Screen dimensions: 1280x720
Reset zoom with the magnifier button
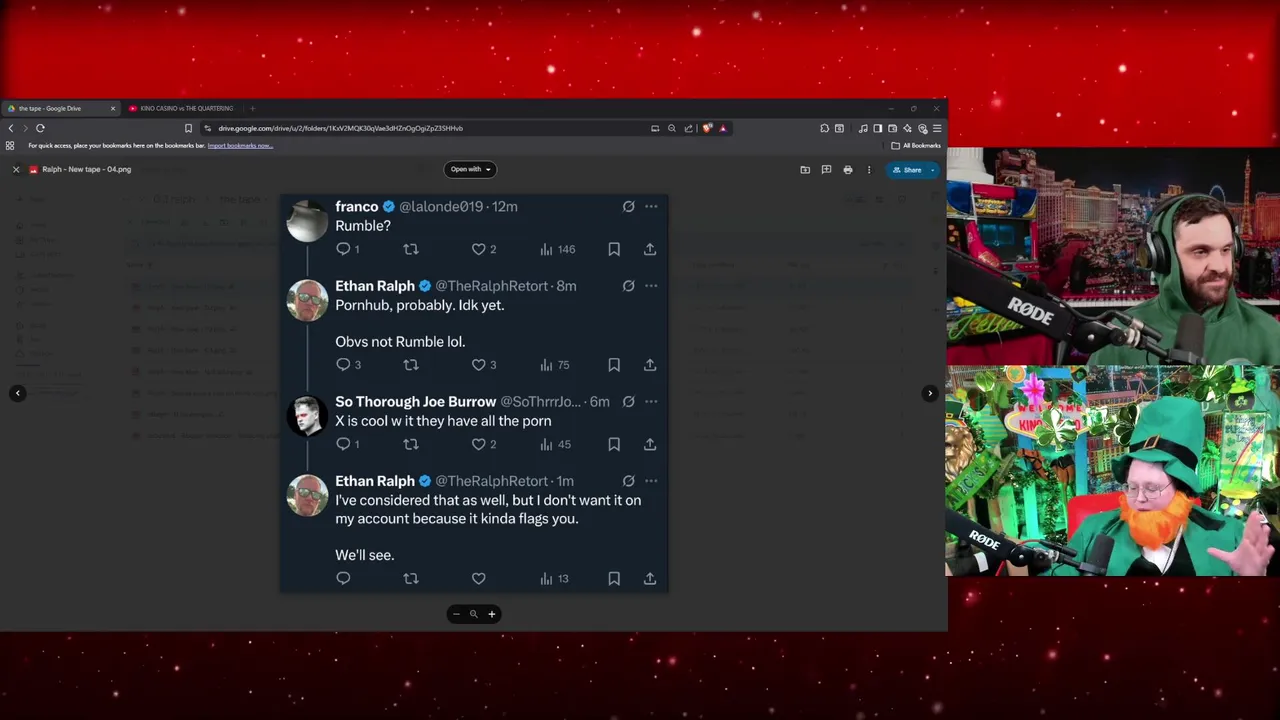point(474,614)
